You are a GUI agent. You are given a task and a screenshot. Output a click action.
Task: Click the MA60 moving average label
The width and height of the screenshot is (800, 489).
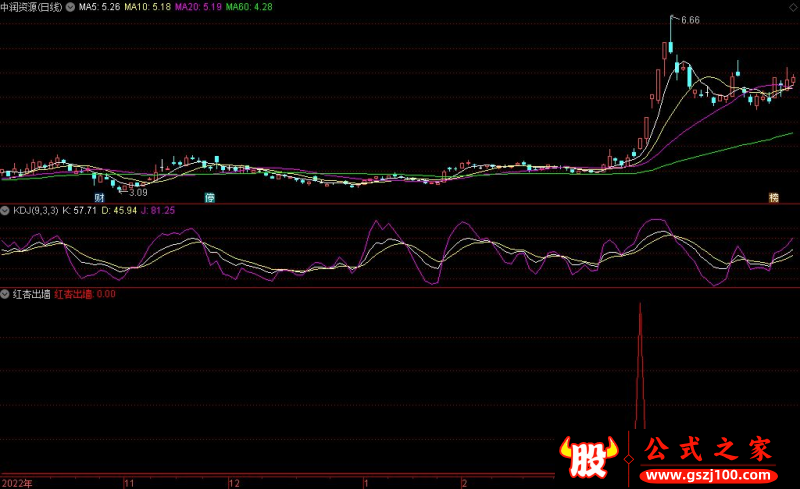pyautogui.click(x=249, y=7)
